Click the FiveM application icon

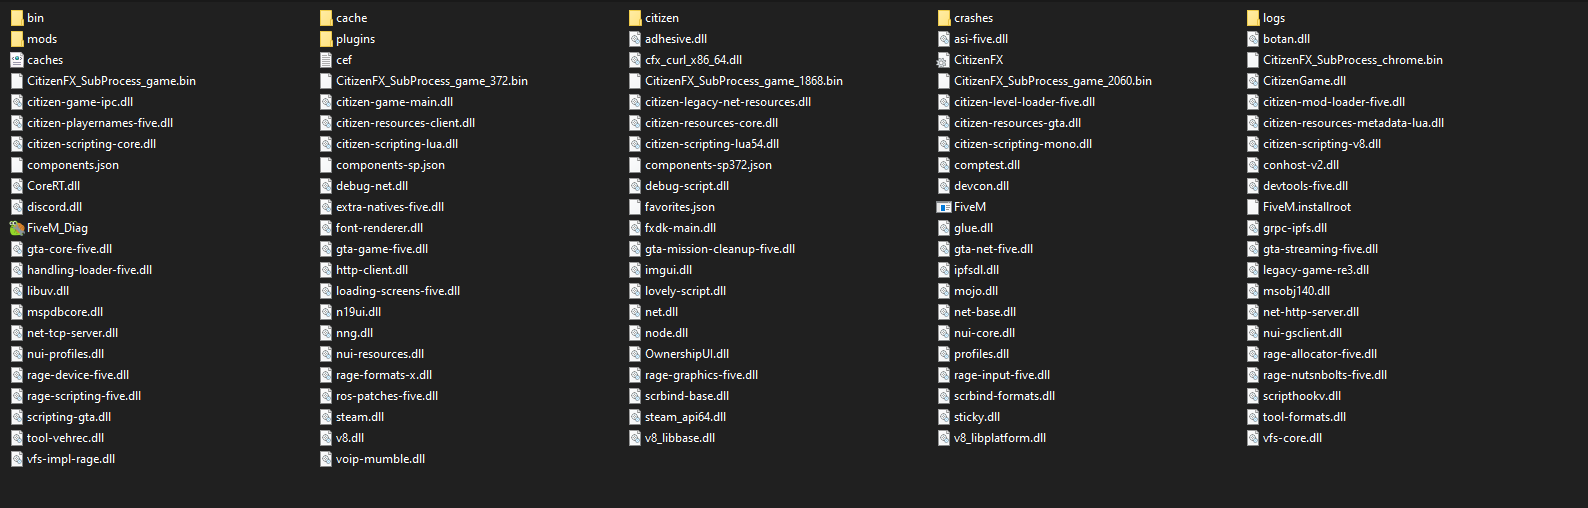pos(943,207)
